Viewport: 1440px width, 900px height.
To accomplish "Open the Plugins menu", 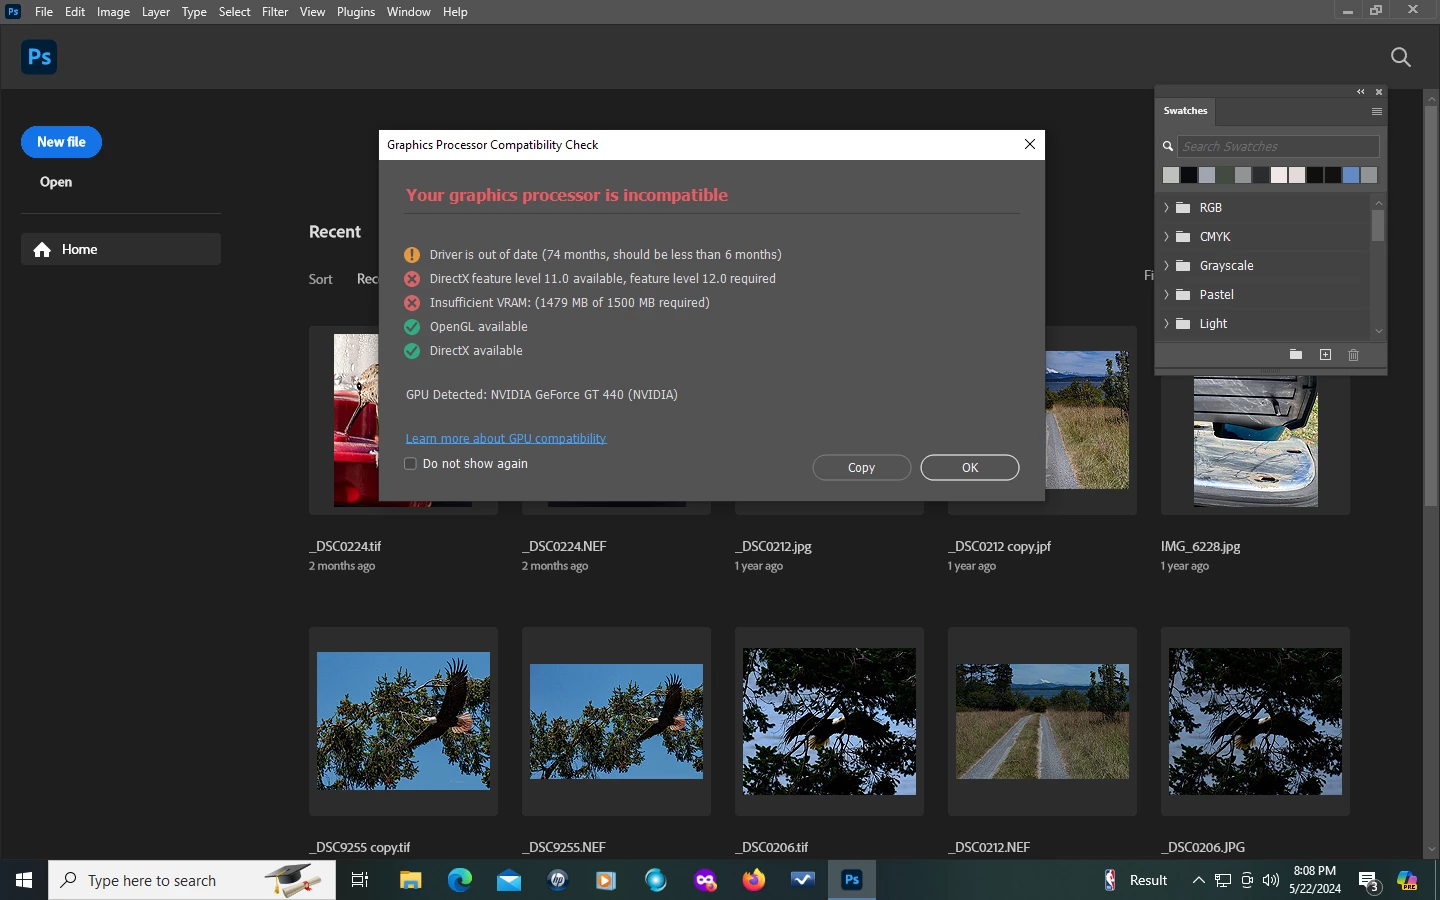I will tap(356, 12).
